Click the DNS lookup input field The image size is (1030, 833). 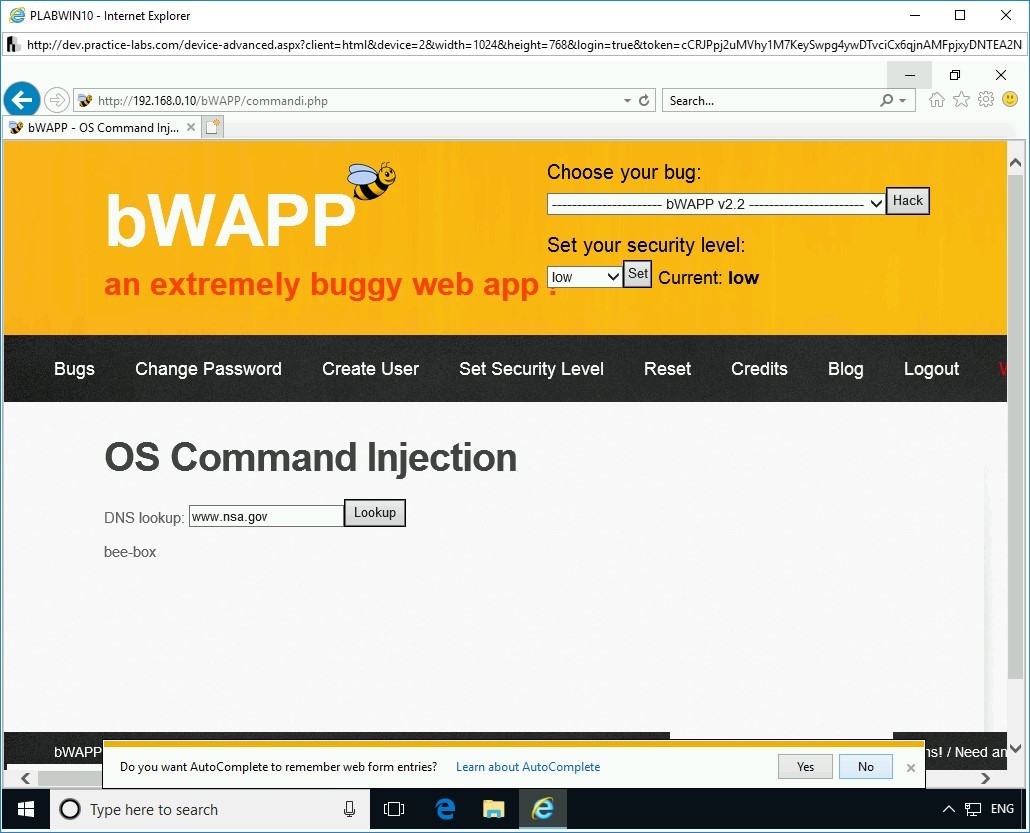265,515
